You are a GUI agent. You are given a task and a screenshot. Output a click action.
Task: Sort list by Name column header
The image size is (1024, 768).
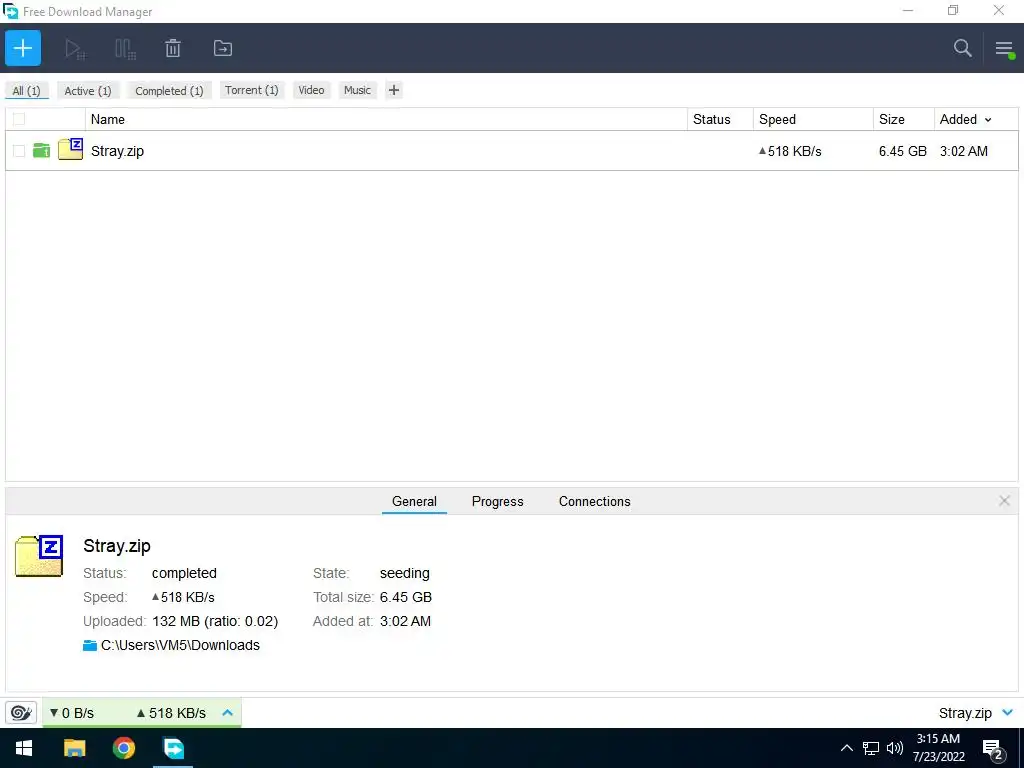point(386,120)
